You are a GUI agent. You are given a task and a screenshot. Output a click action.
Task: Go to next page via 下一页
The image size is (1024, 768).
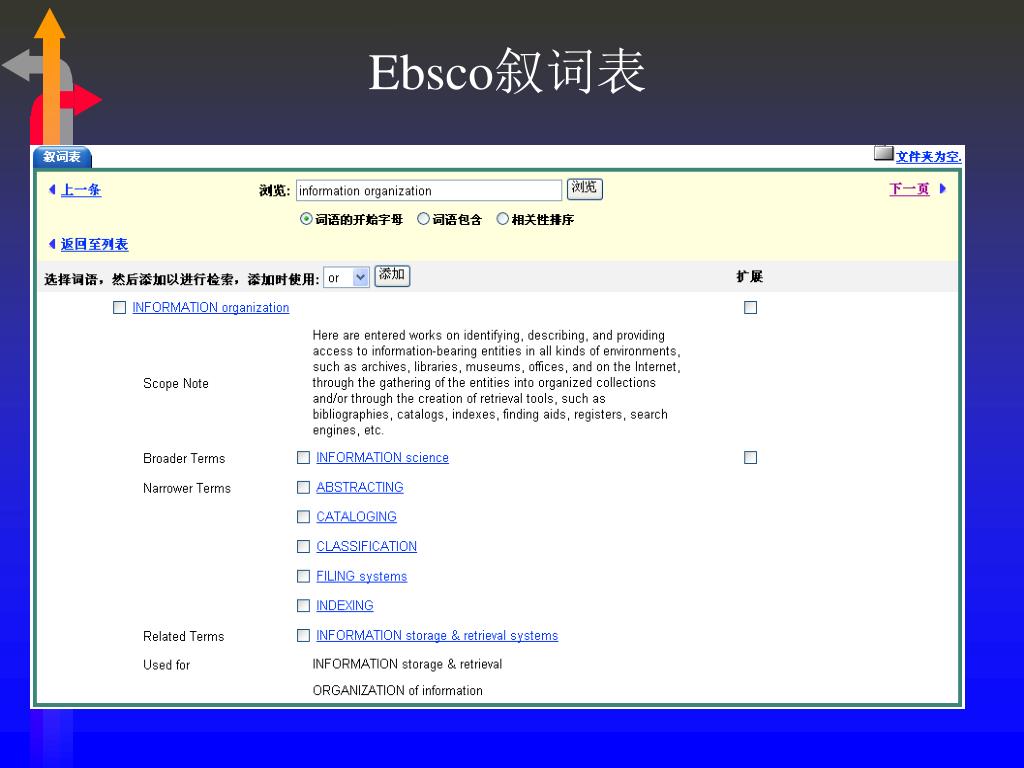pos(908,189)
